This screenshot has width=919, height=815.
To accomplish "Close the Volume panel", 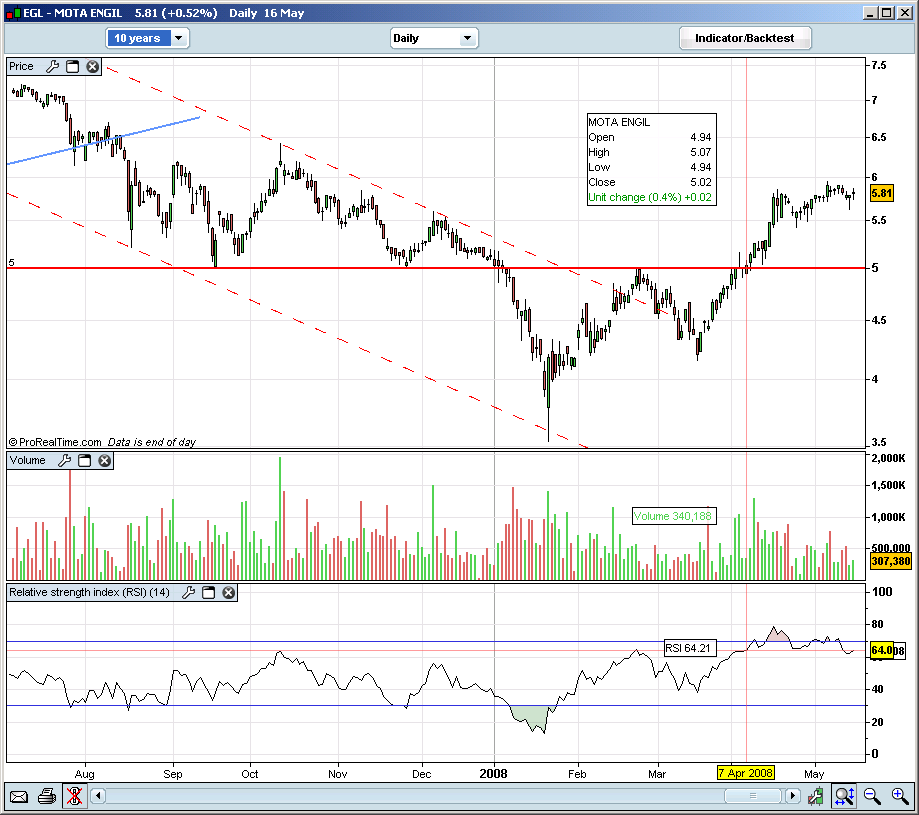I will point(105,461).
